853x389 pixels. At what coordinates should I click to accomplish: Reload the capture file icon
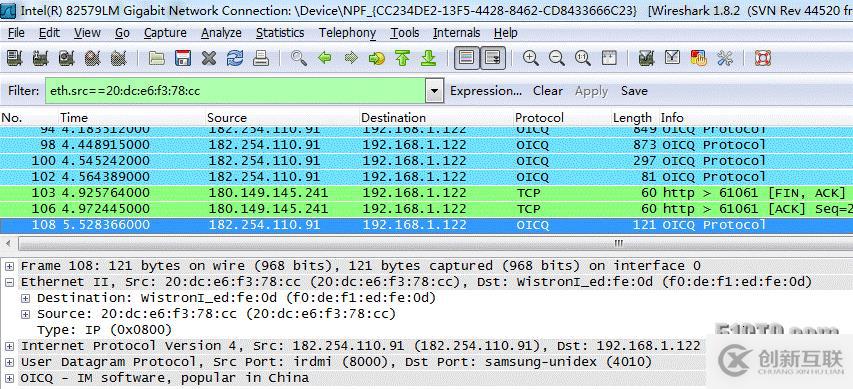(x=235, y=58)
